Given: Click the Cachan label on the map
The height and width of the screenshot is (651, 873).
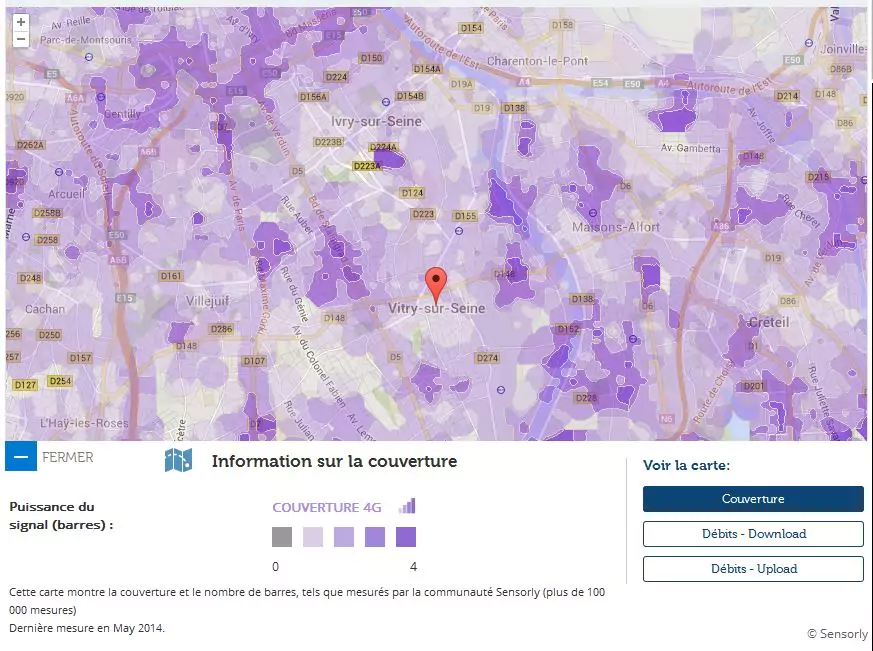Looking at the screenshot, I should 45,309.
